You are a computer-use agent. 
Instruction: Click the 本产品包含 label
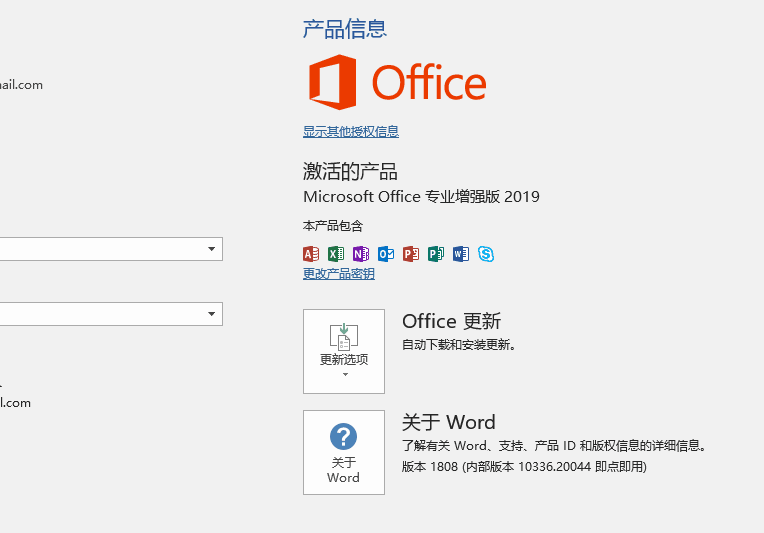point(333,226)
